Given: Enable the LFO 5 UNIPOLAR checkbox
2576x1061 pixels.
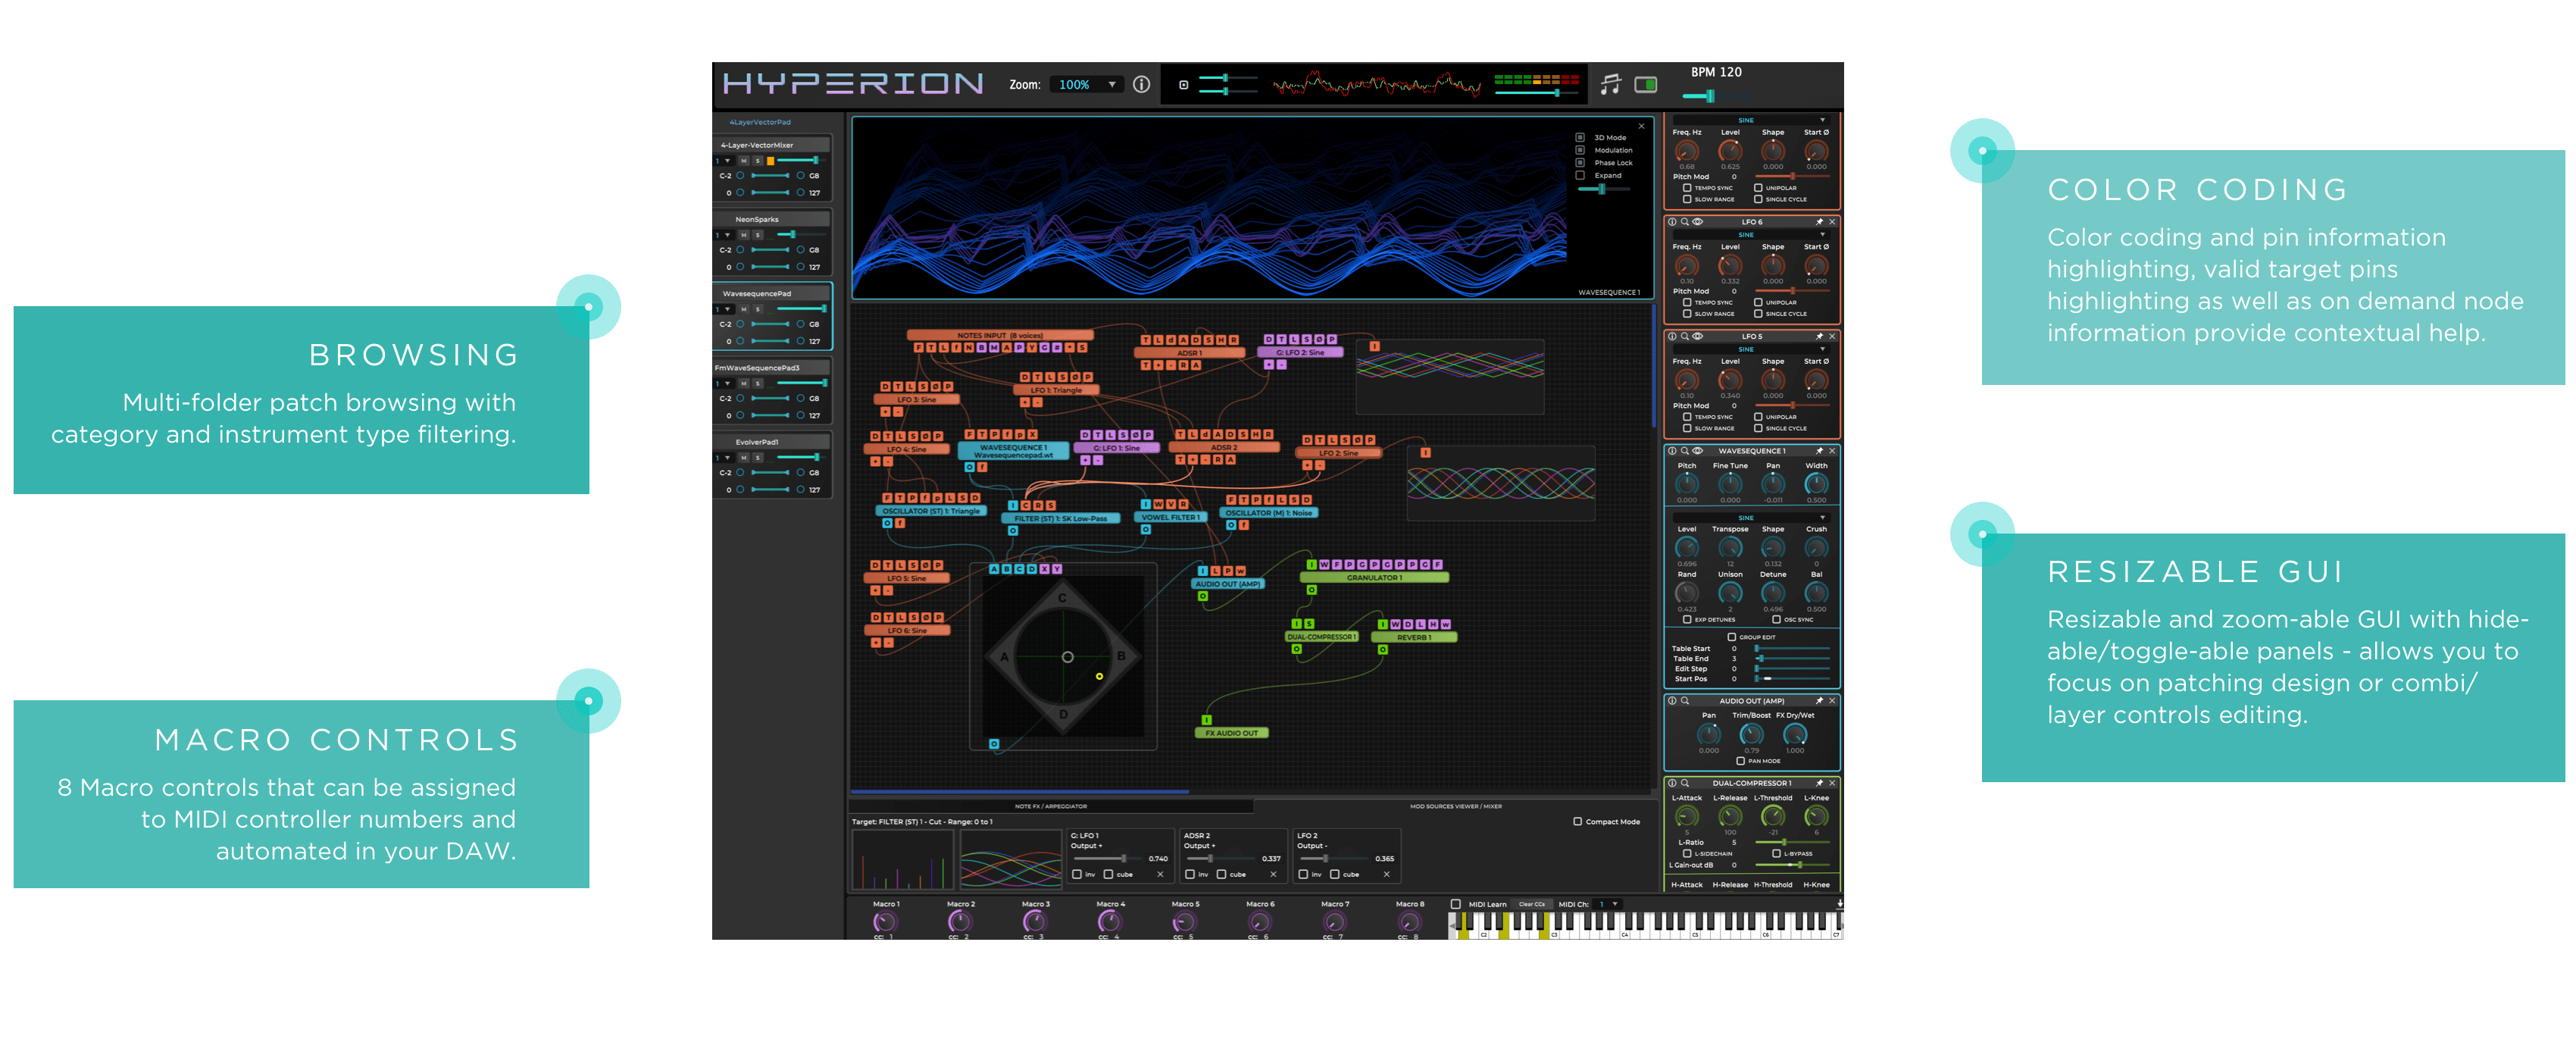Looking at the screenshot, I should click(1758, 417).
